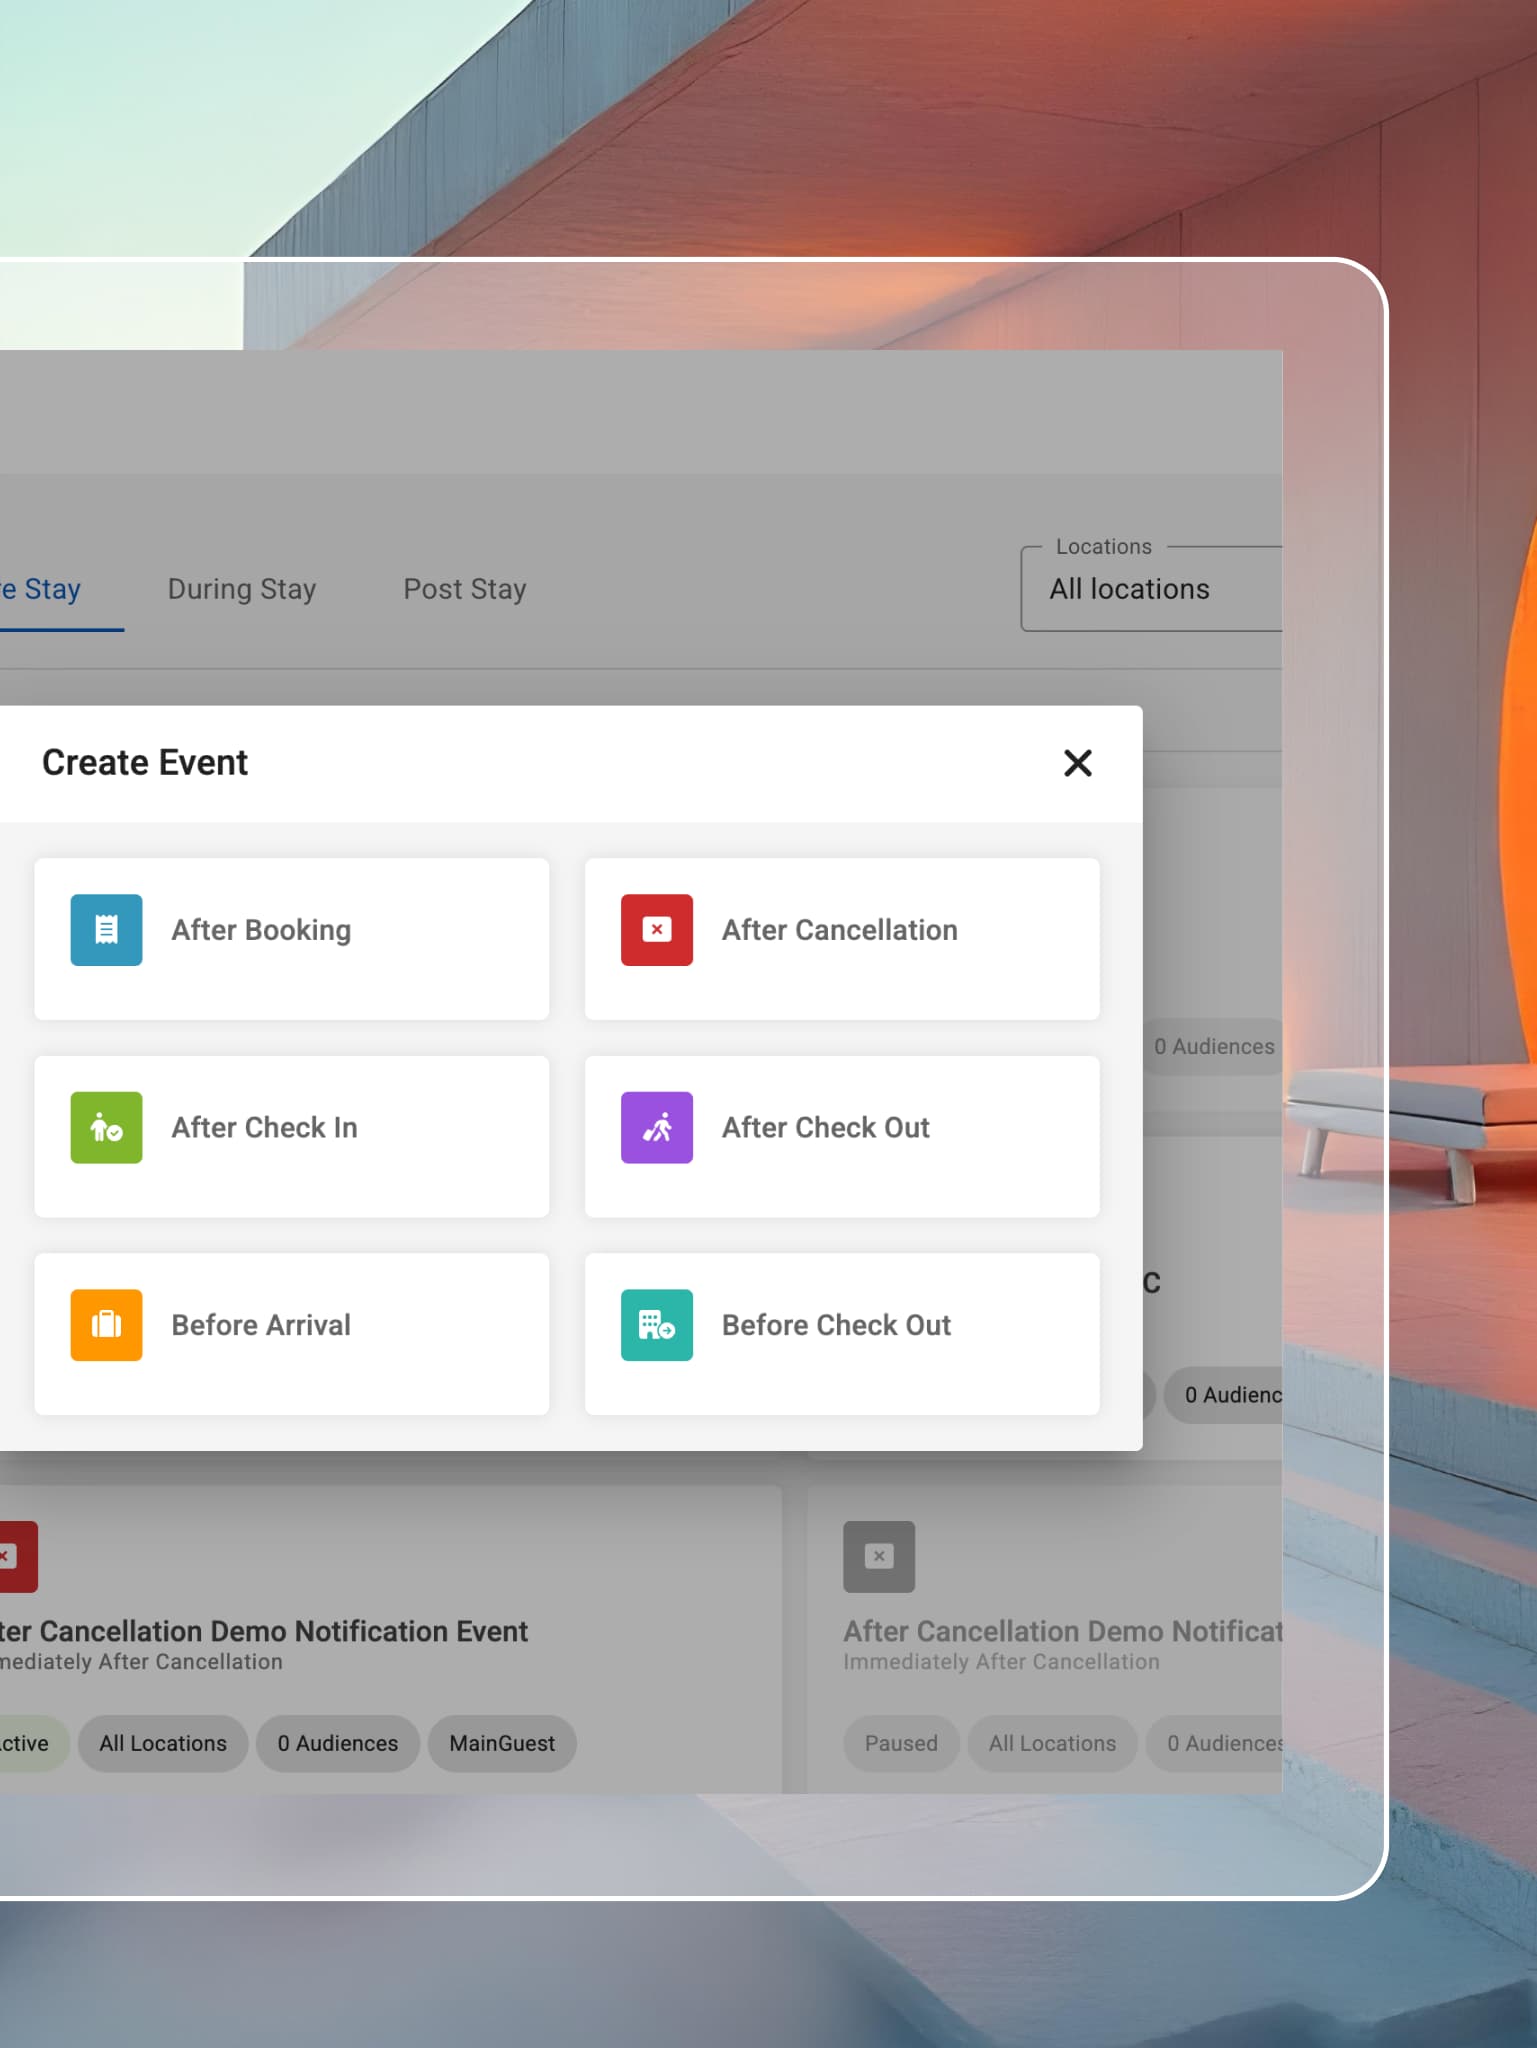This screenshot has height=2048, width=1537.
Task: Click the purple After Check Out icon
Action: pos(657,1127)
